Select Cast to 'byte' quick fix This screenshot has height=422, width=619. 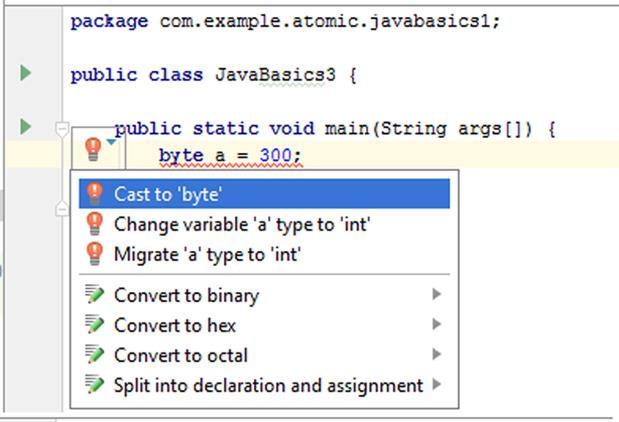tap(264, 194)
